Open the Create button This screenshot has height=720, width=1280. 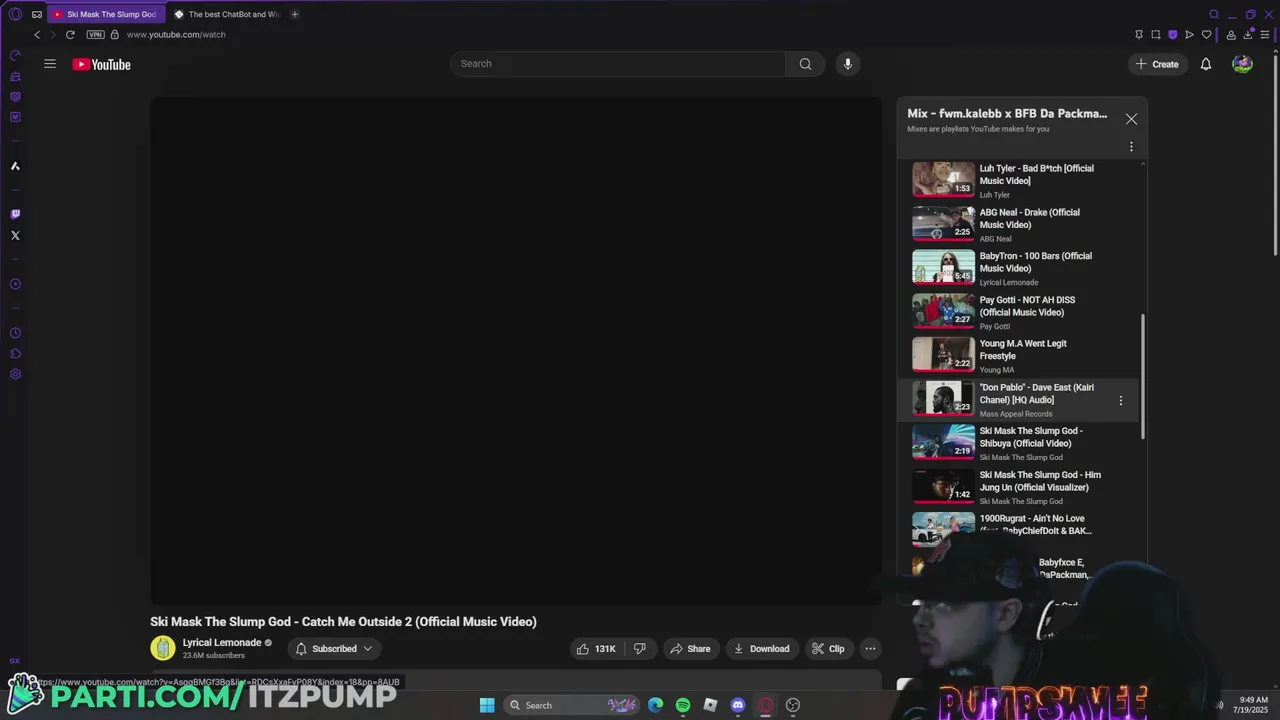[1156, 64]
